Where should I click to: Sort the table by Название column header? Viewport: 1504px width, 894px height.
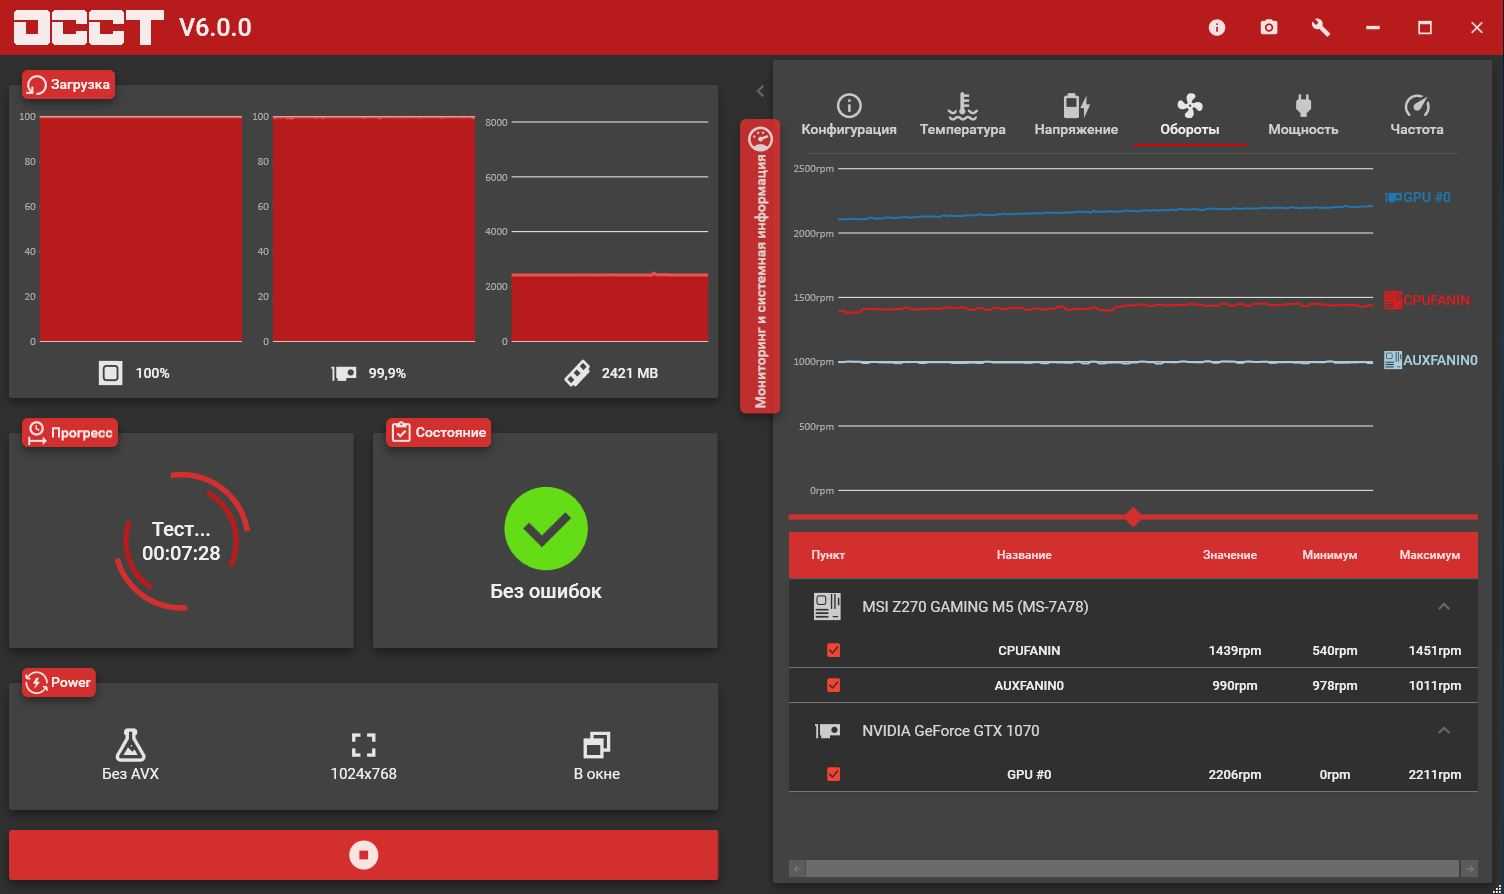pos(1023,555)
